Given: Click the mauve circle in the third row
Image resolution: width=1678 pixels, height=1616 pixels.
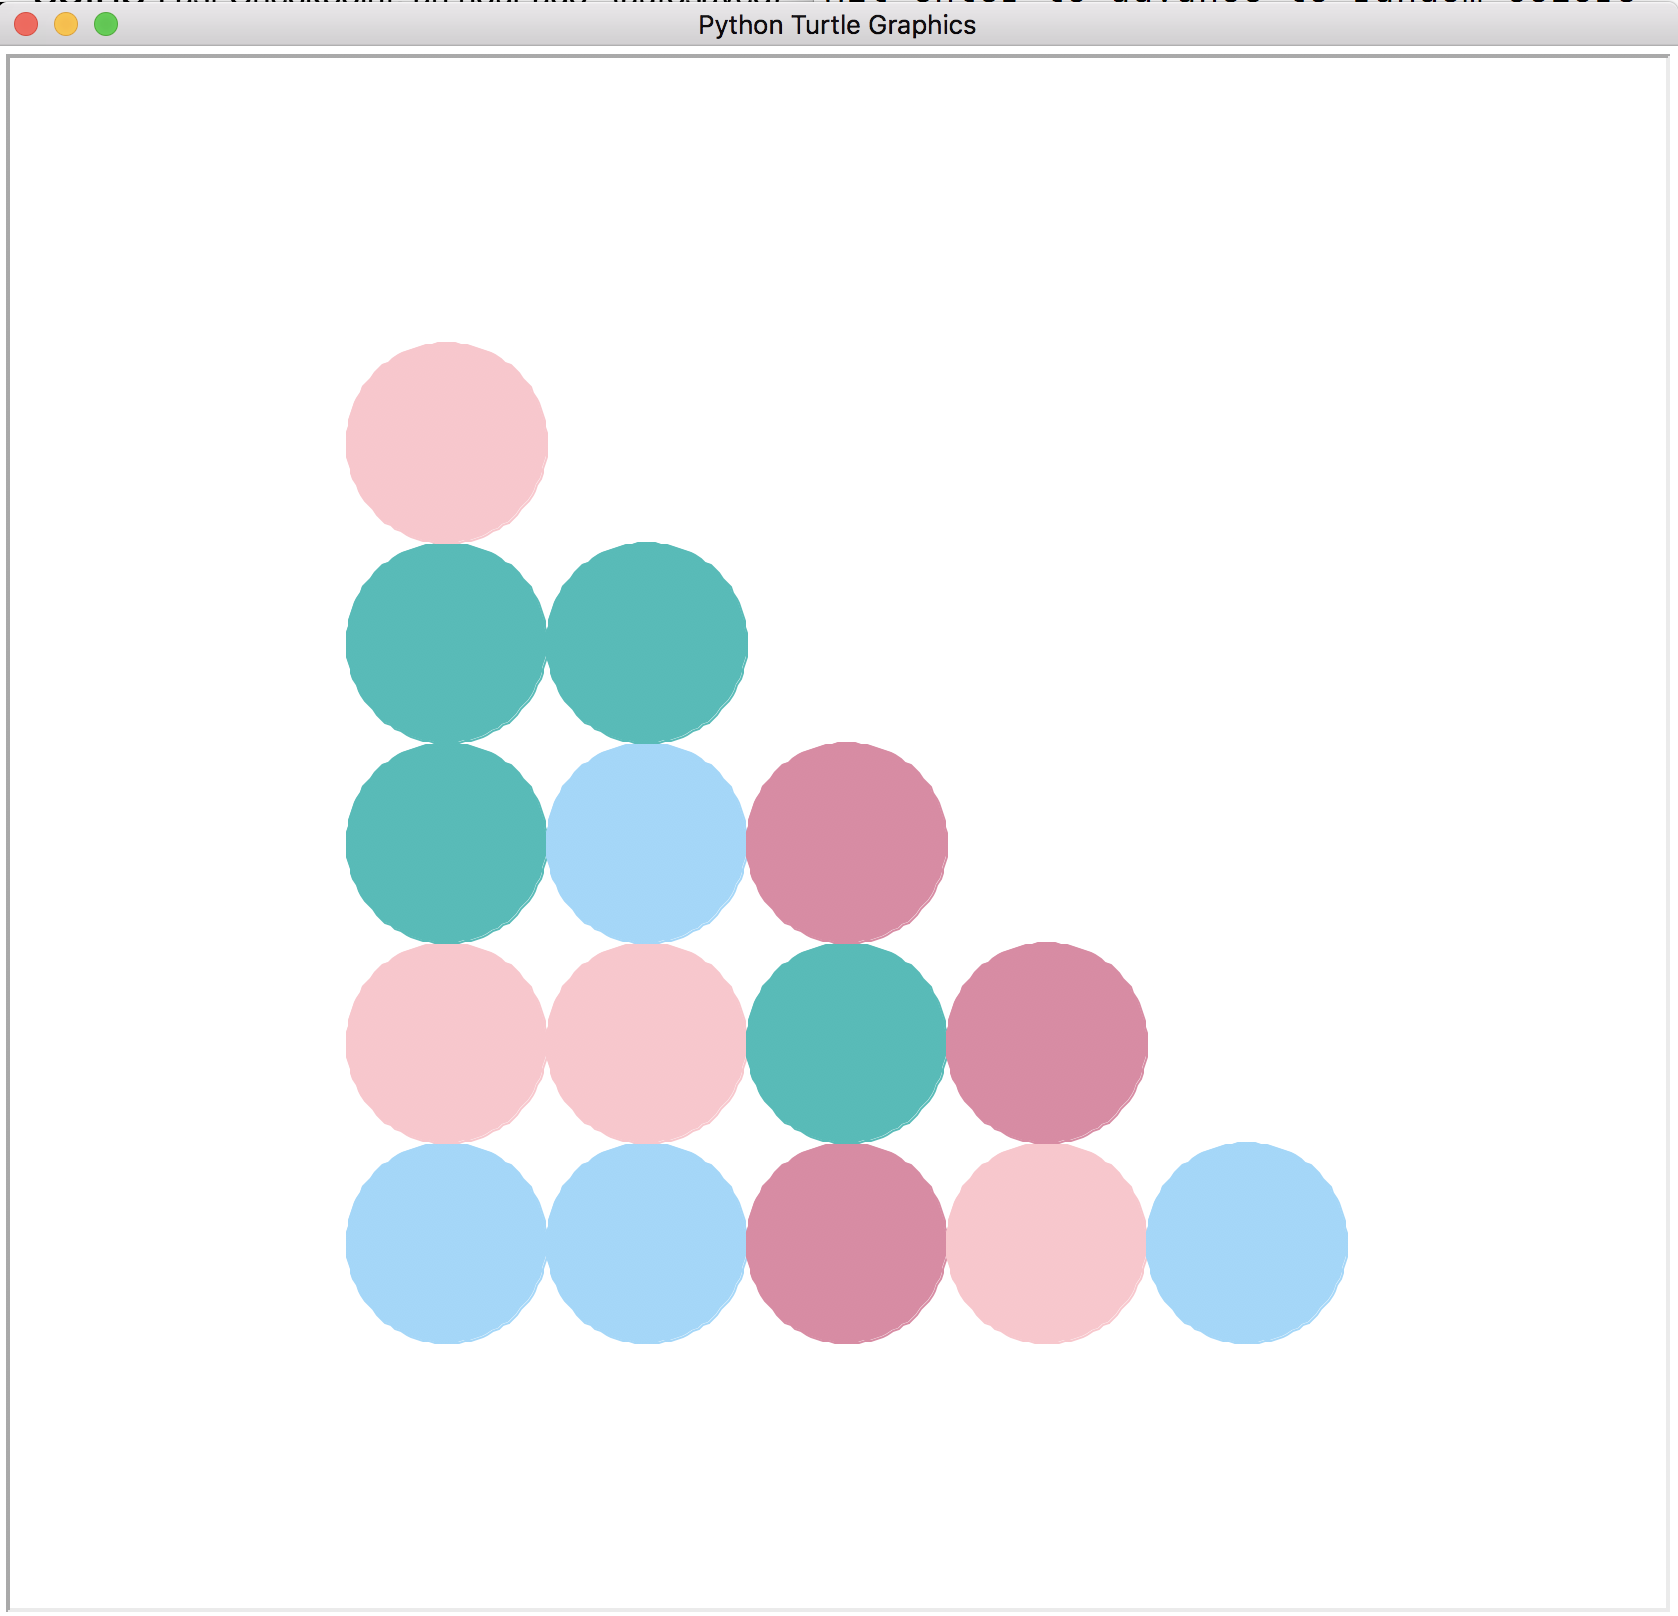Looking at the screenshot, I should point(847,843).
